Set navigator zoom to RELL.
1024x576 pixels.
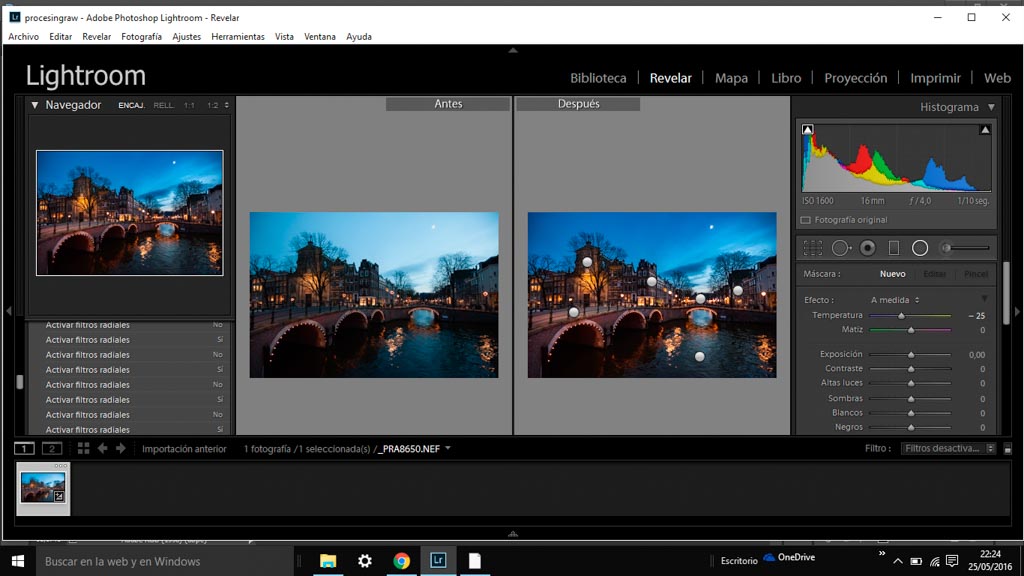click(163, 105)
